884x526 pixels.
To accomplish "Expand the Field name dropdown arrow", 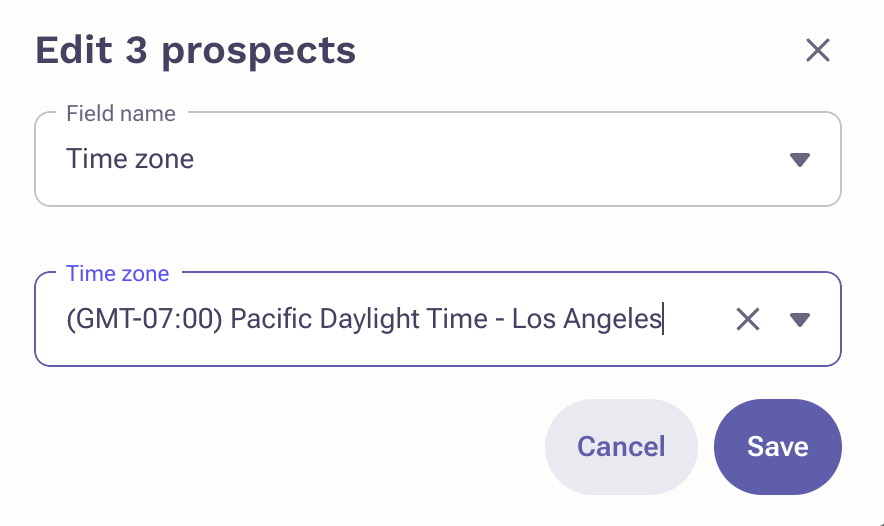I will pyautogui.click(x=799, y=160).
